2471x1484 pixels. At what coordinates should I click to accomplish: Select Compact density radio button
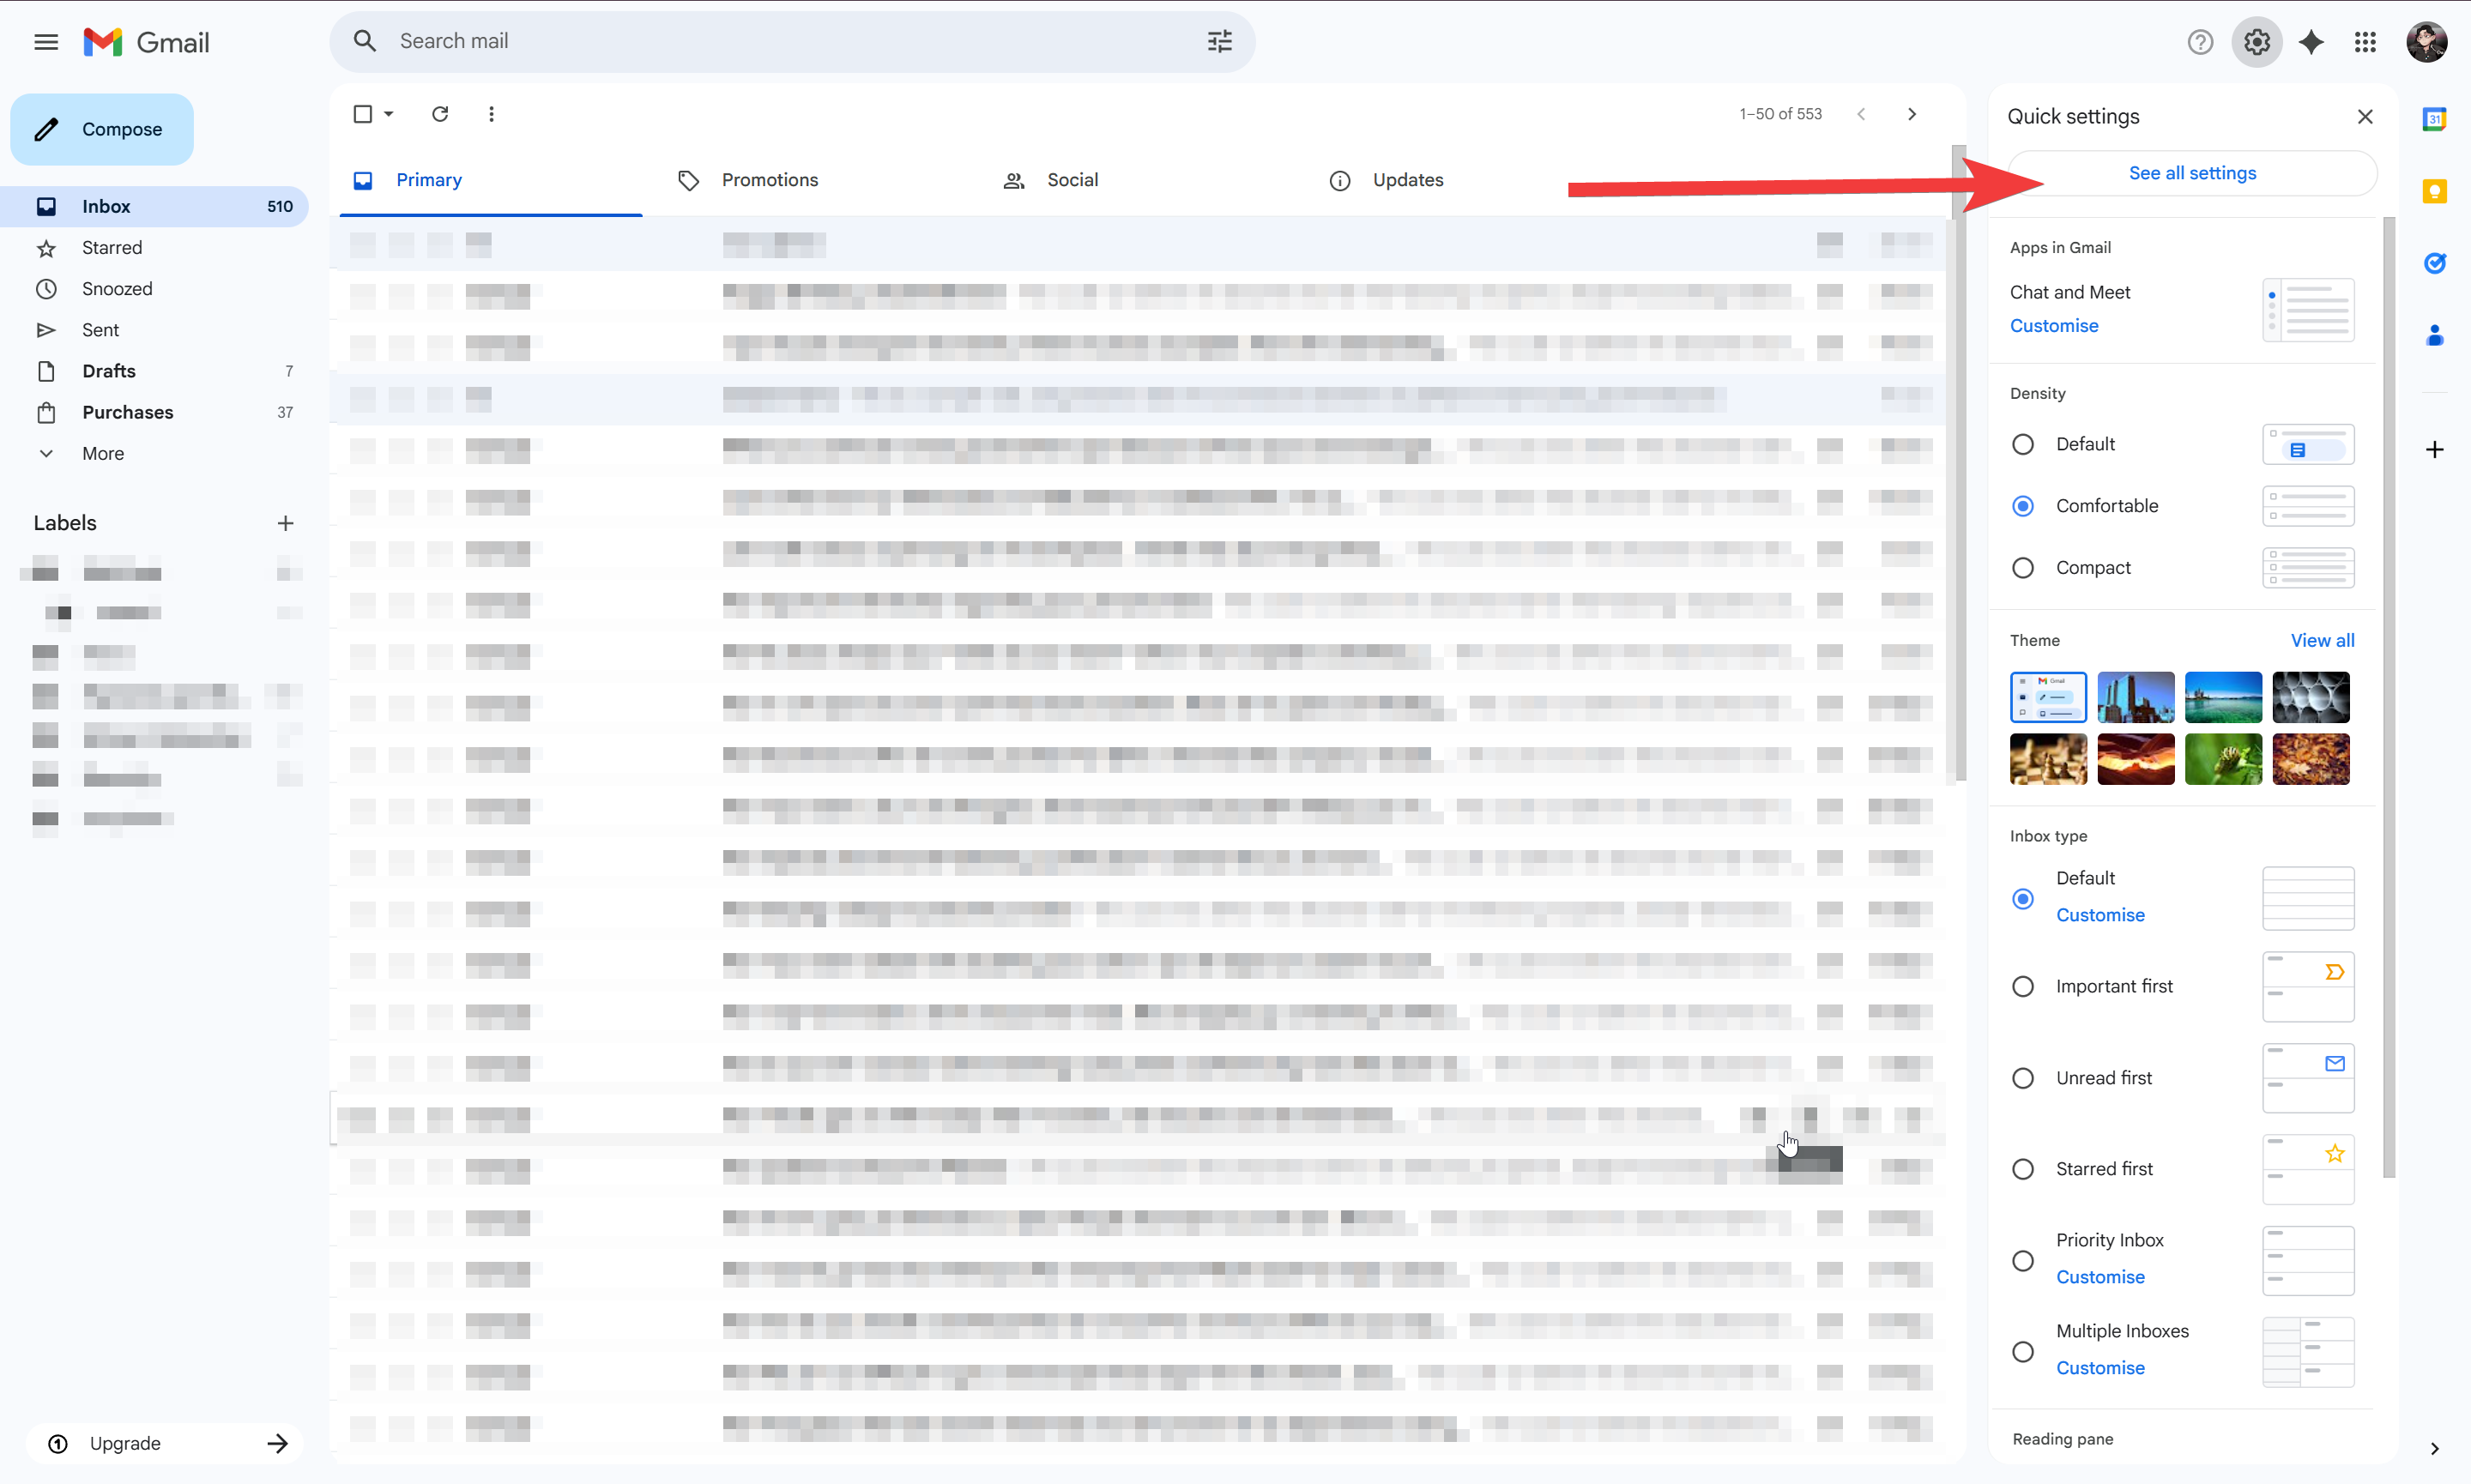pyautogui.click(x=2023, y=568)
